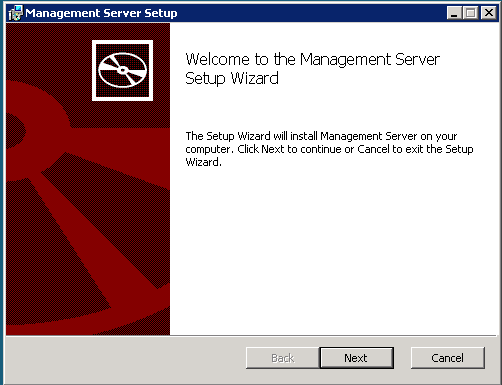
Task: Click the gray footer area beside Back
Action: (x=126, y=358)
